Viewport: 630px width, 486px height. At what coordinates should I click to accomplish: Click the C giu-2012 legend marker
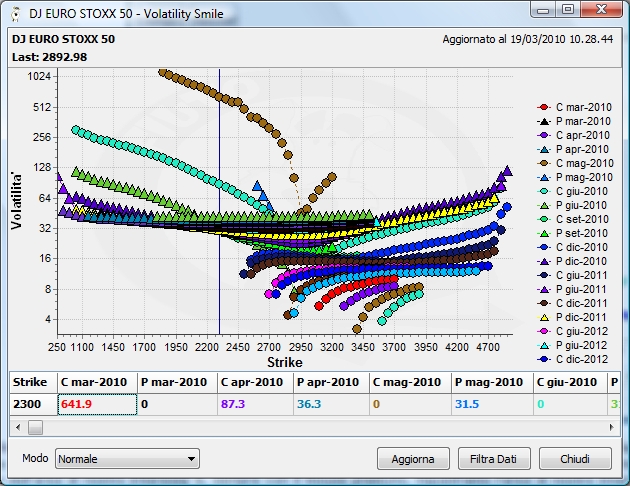pos(544,331)
